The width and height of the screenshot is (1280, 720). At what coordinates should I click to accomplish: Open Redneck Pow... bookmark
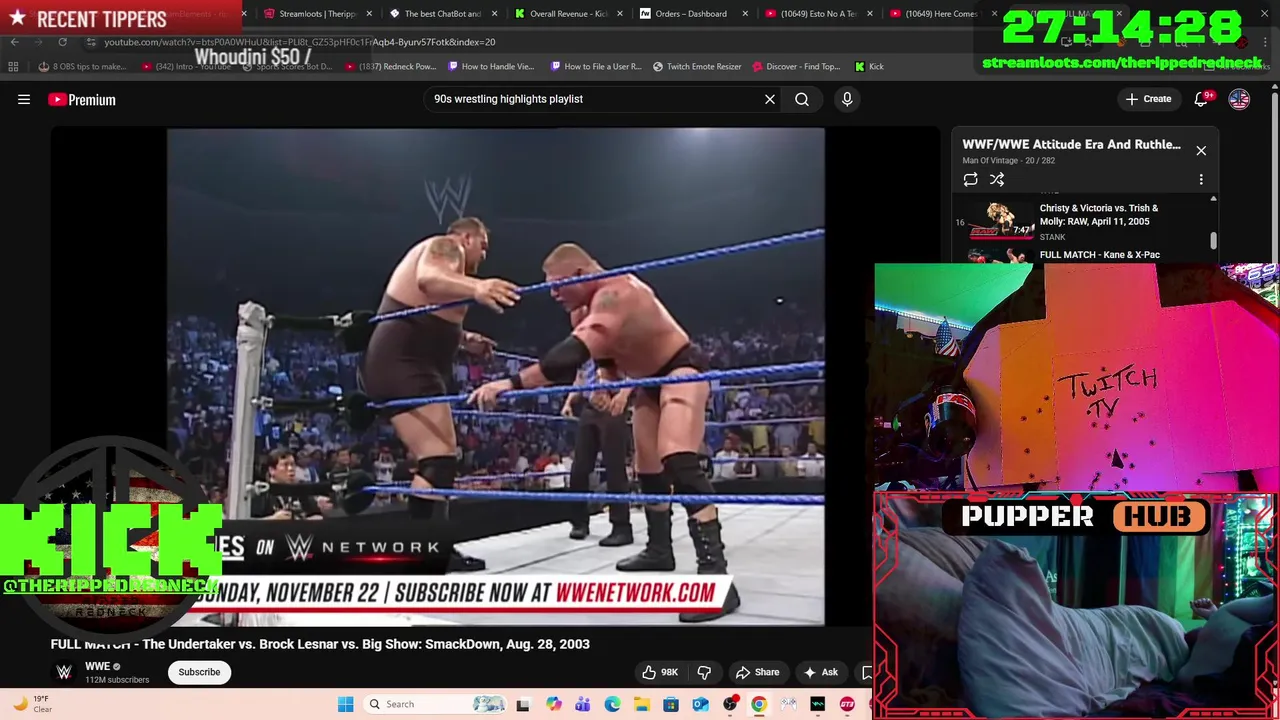point(390,67)
